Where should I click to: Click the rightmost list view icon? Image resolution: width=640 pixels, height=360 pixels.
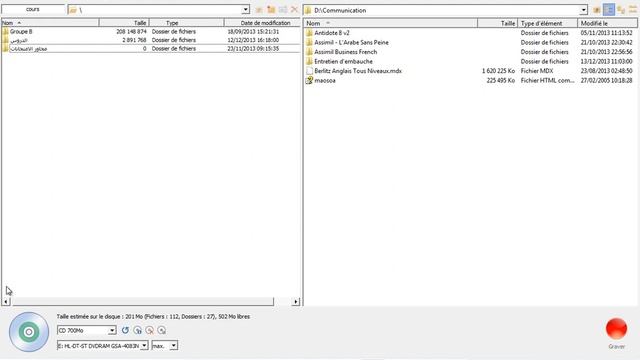coord(633,10)
